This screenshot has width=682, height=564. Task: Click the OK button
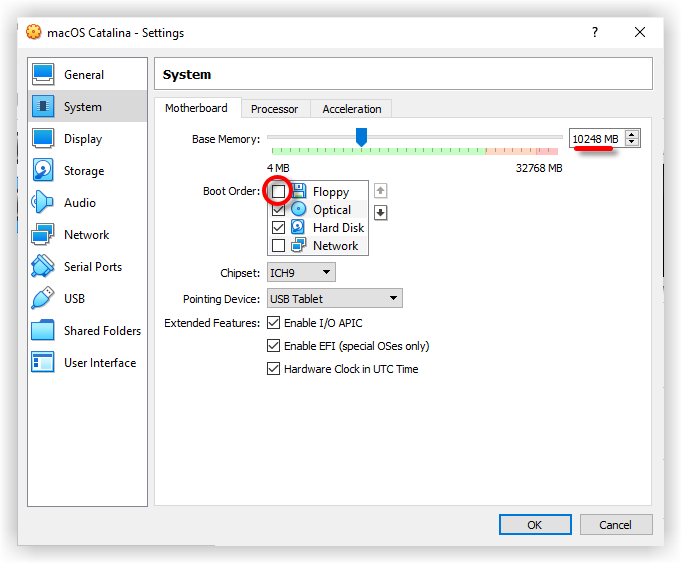coord(535,525)
